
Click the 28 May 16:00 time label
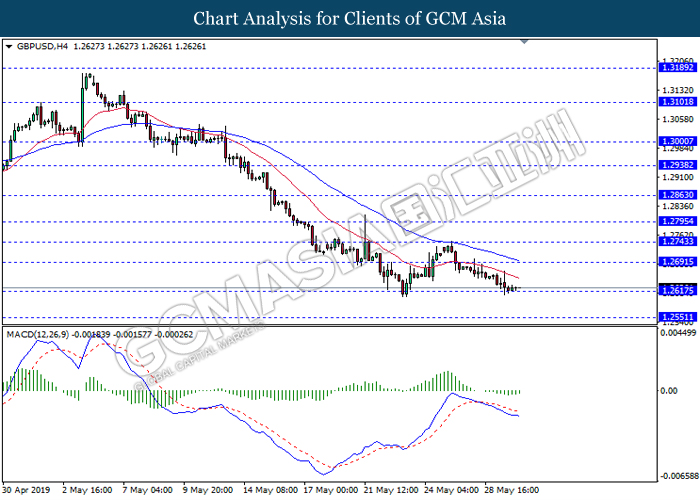pos(511,490)
